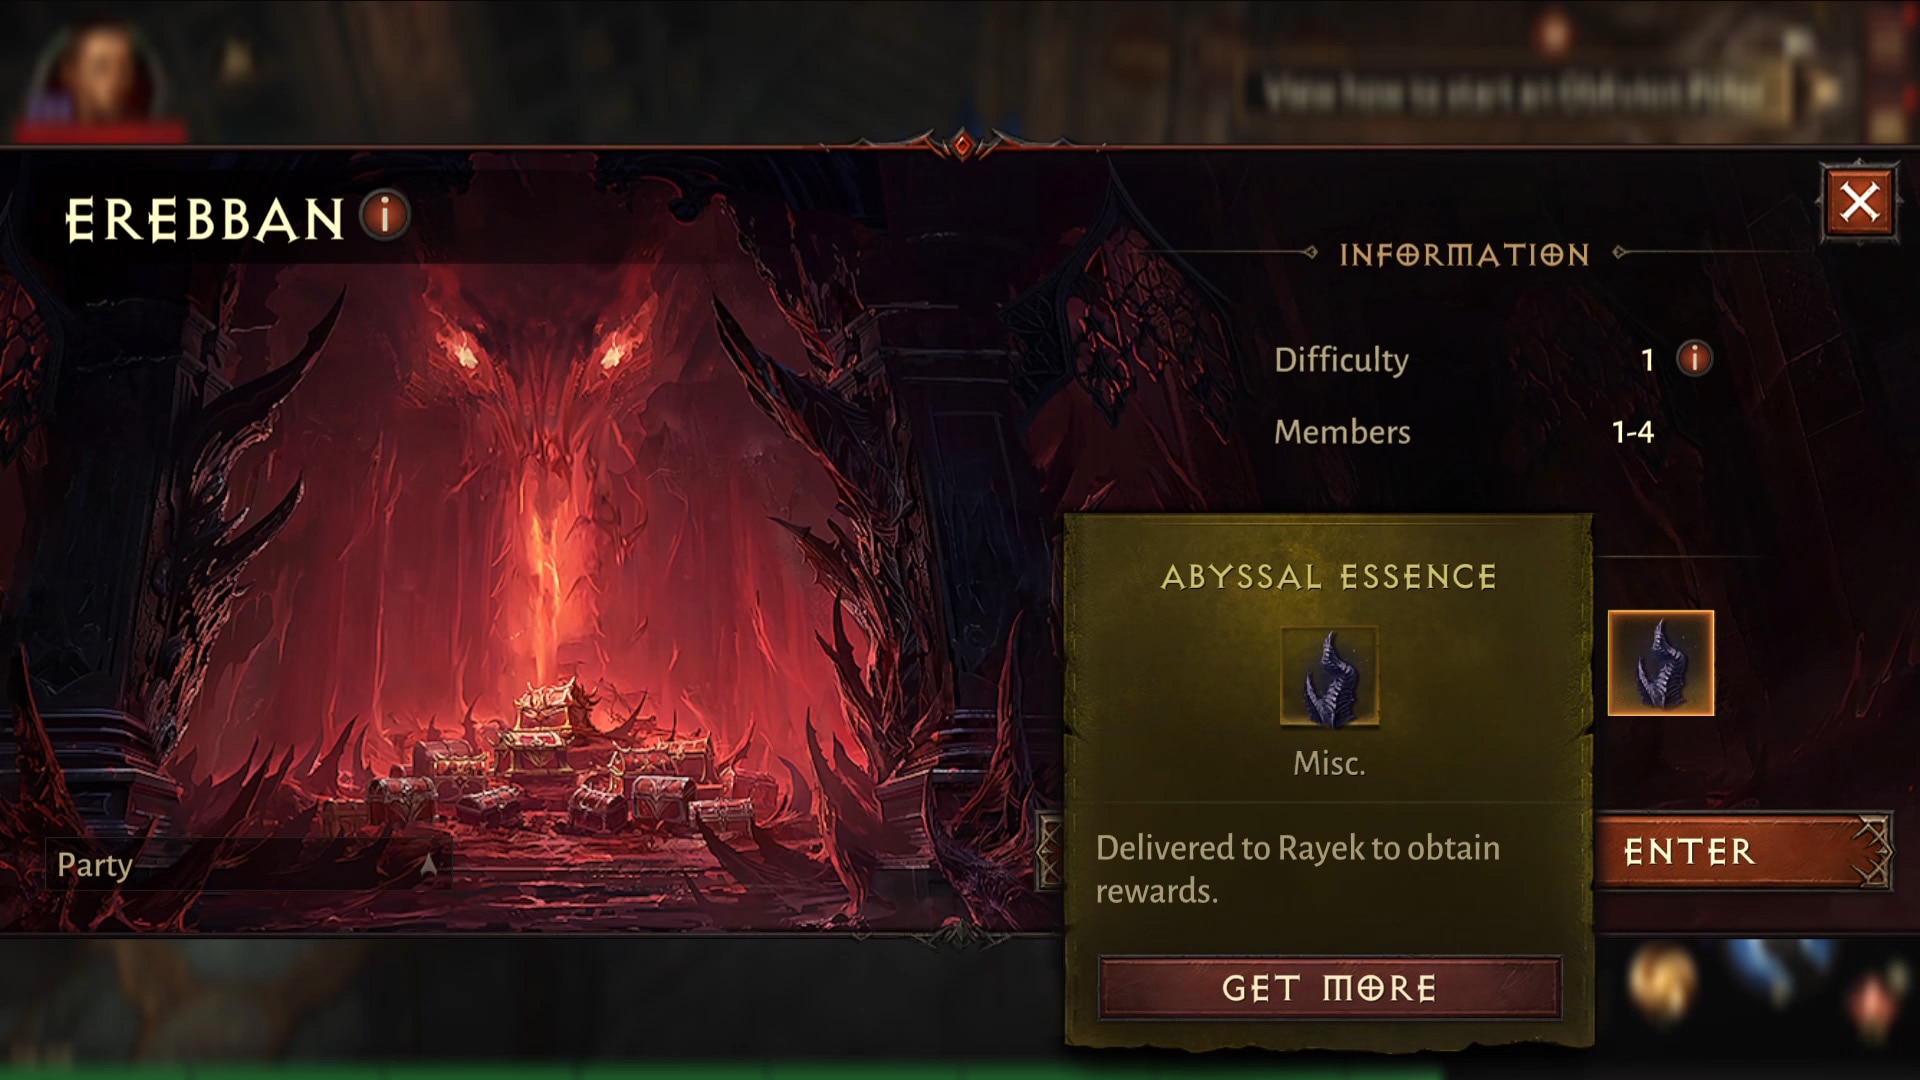
Task: Click the Get More button
Action: point(1329,988)
